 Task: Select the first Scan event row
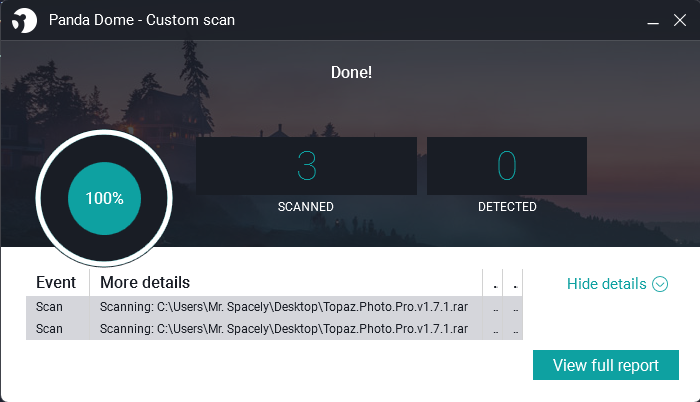tap(274, 307)
